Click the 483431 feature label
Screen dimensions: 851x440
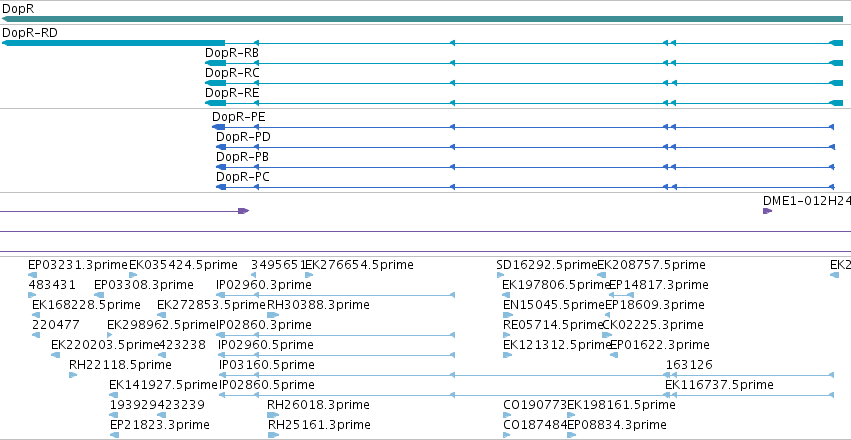[52, 285]
